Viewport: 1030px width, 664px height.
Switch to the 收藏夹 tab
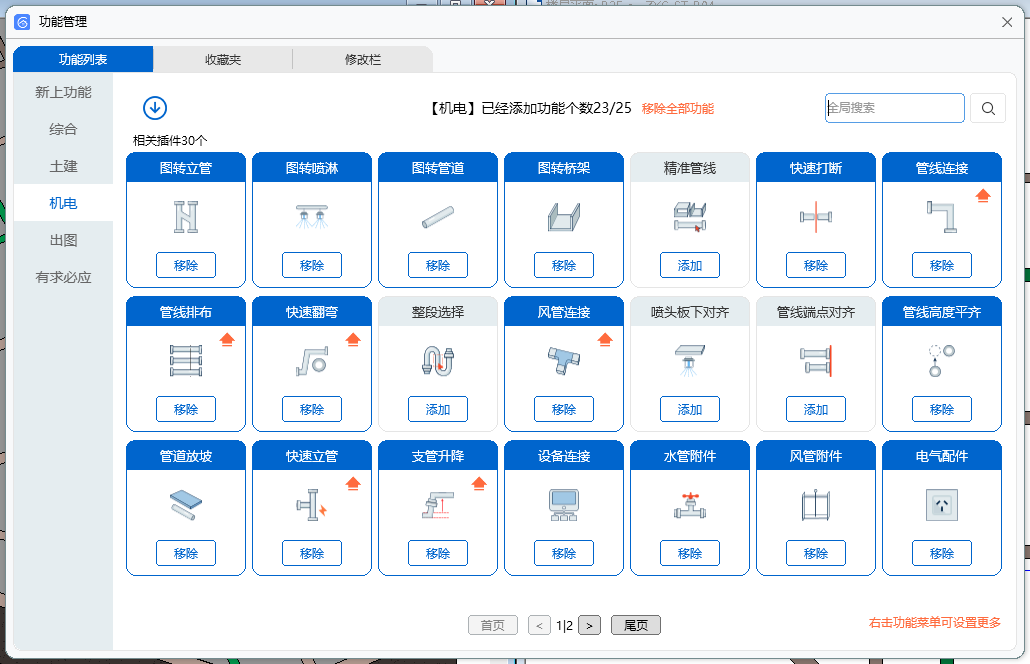pyautogui.click(x=223, y=60)
